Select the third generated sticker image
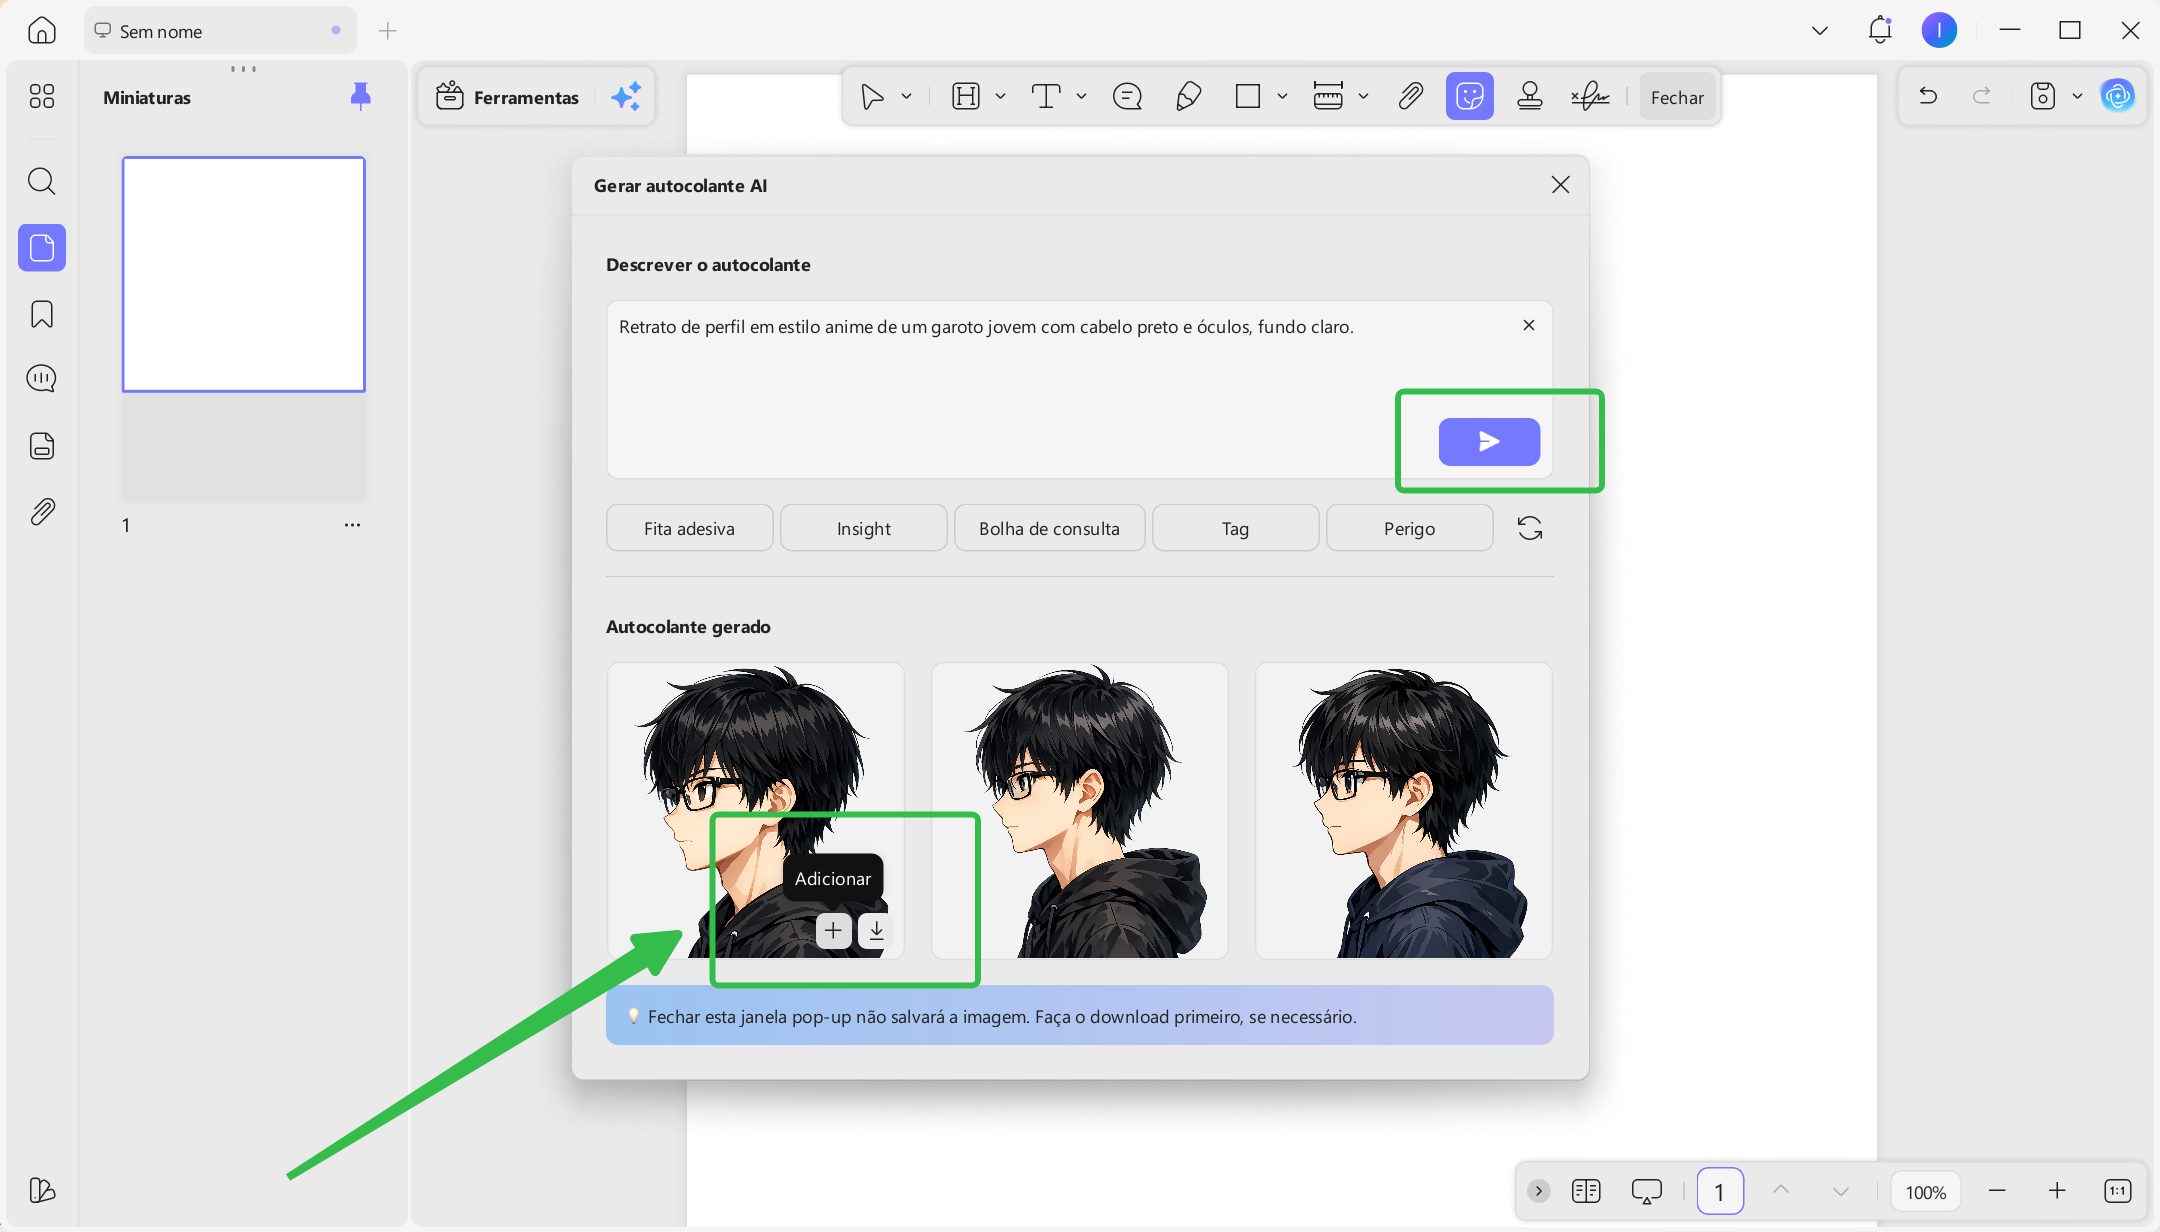This screenshot has width=2160, height=1232. 1404,810
